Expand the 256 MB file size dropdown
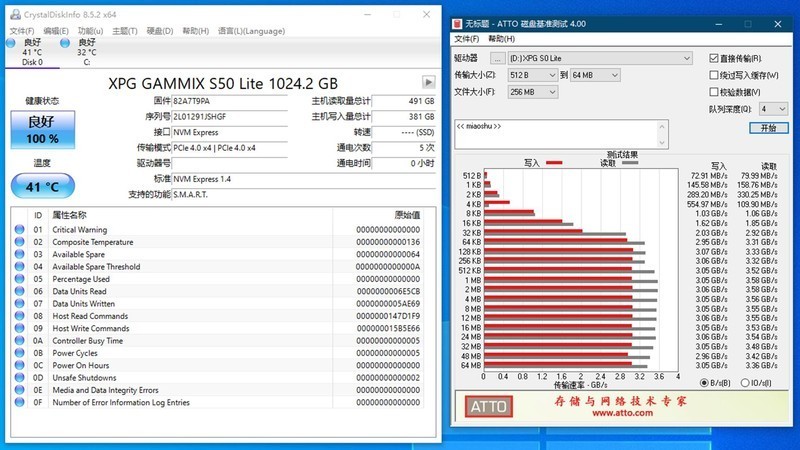 tap(533, 92)
